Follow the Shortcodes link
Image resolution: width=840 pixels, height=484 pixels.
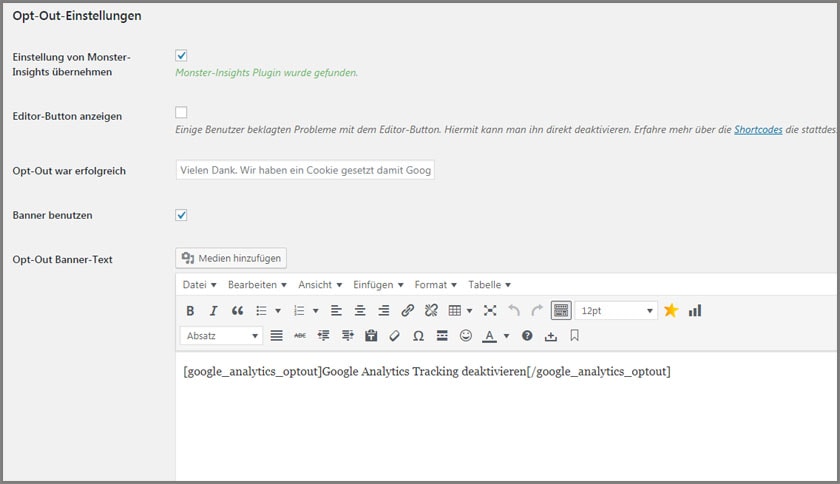click(x=759, y=130)
